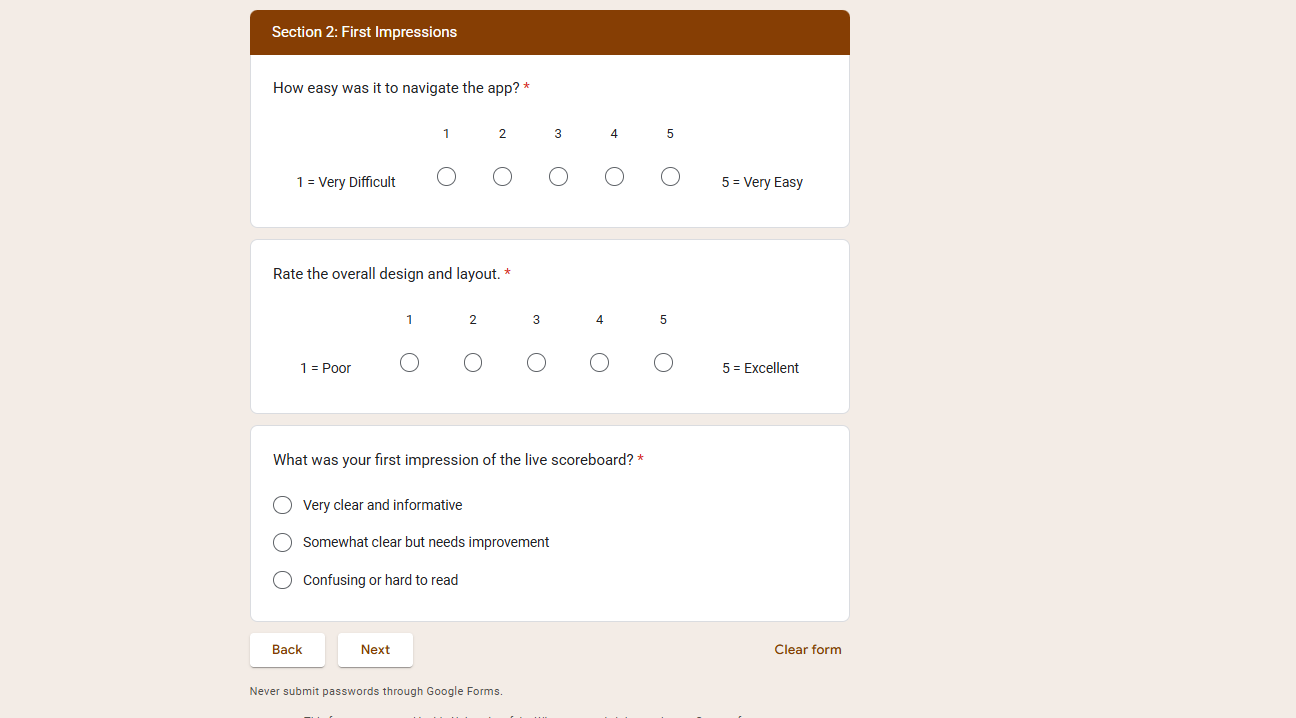Click the 'Rate the overall design' question text
The height and width of the screenshot is (718, 1296).
pos(386,274)
